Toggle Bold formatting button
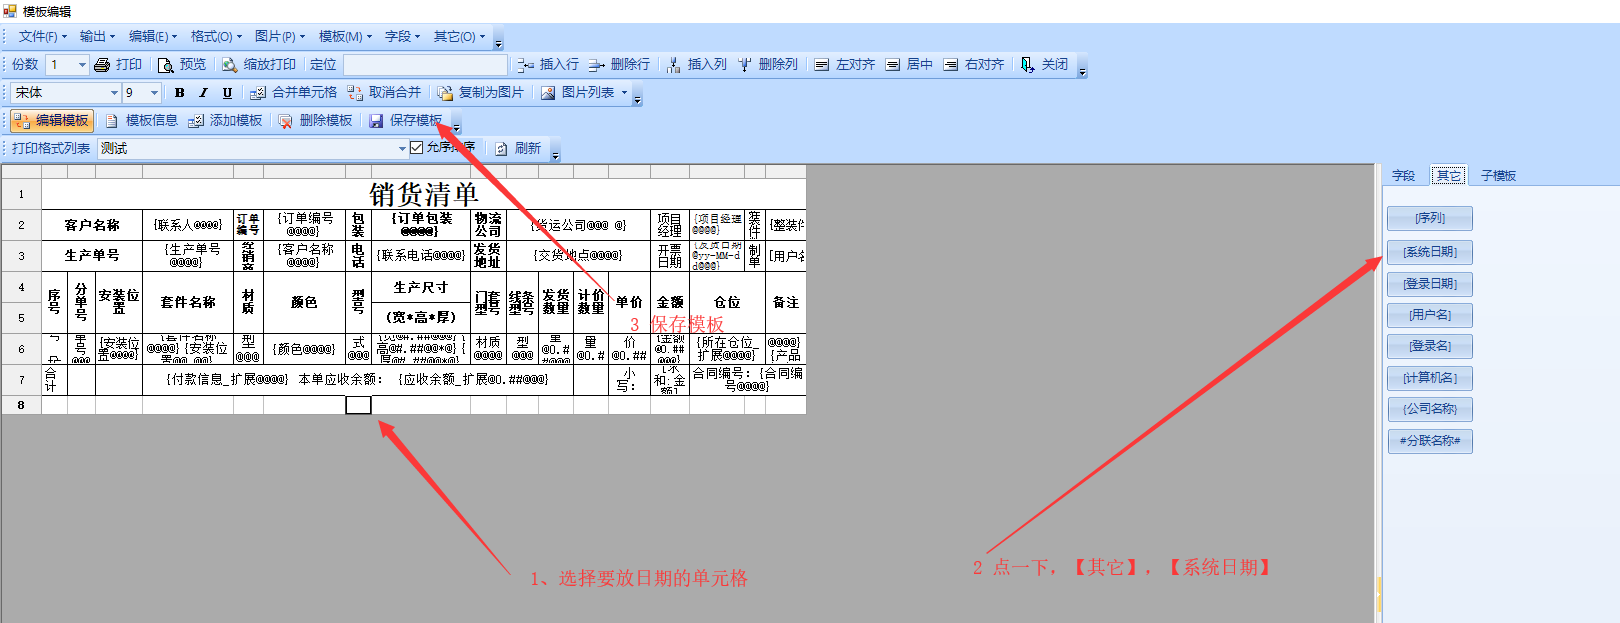 point(179,93)
